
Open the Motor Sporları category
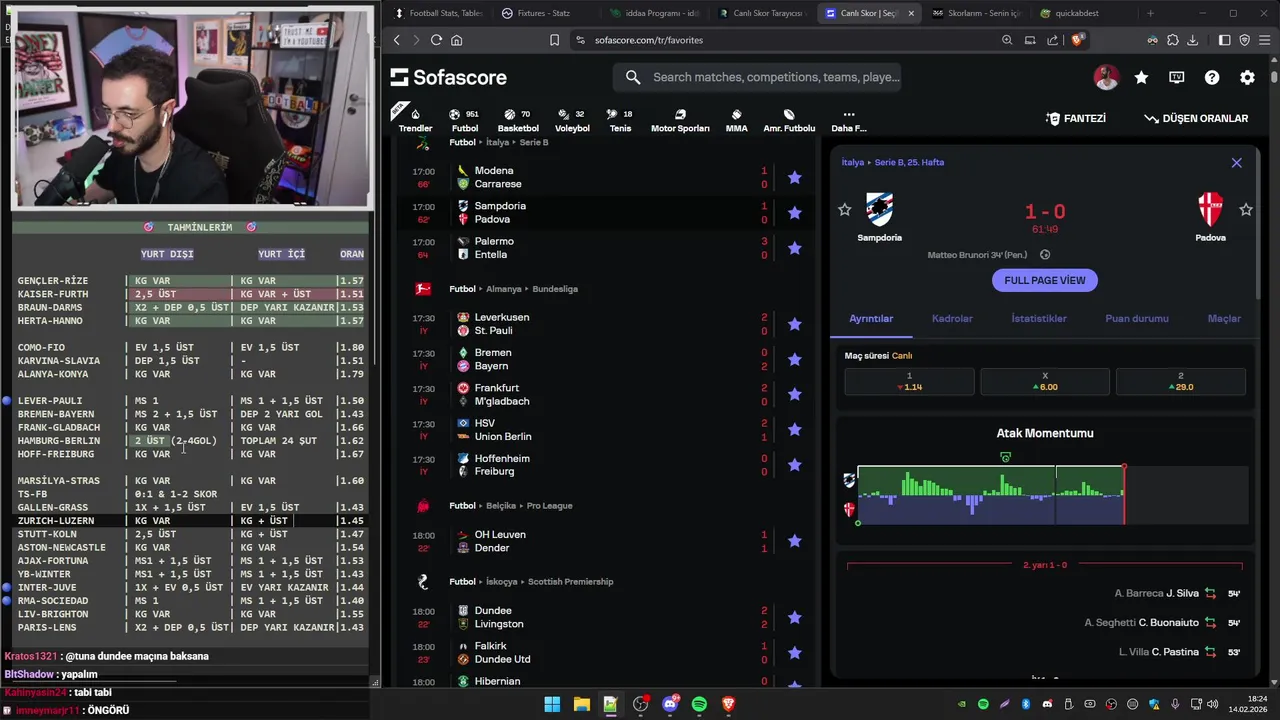click(x=680, y=119)
